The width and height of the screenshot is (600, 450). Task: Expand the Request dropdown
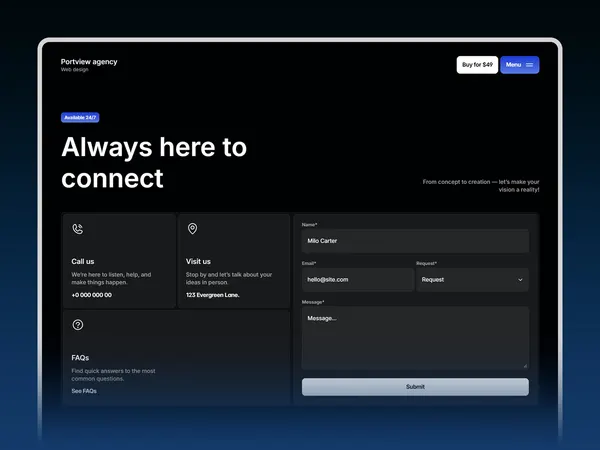click(x=472, y=280)
